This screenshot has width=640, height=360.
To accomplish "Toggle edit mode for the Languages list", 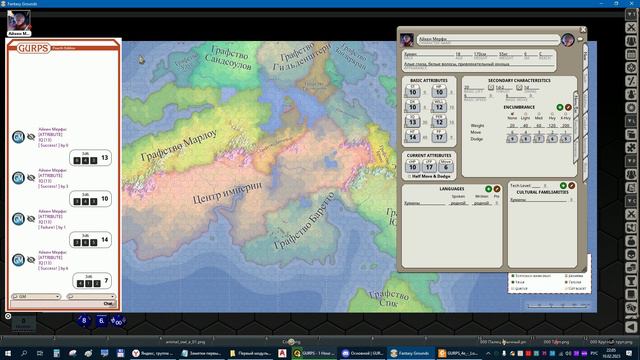I will tap(497, 189).
